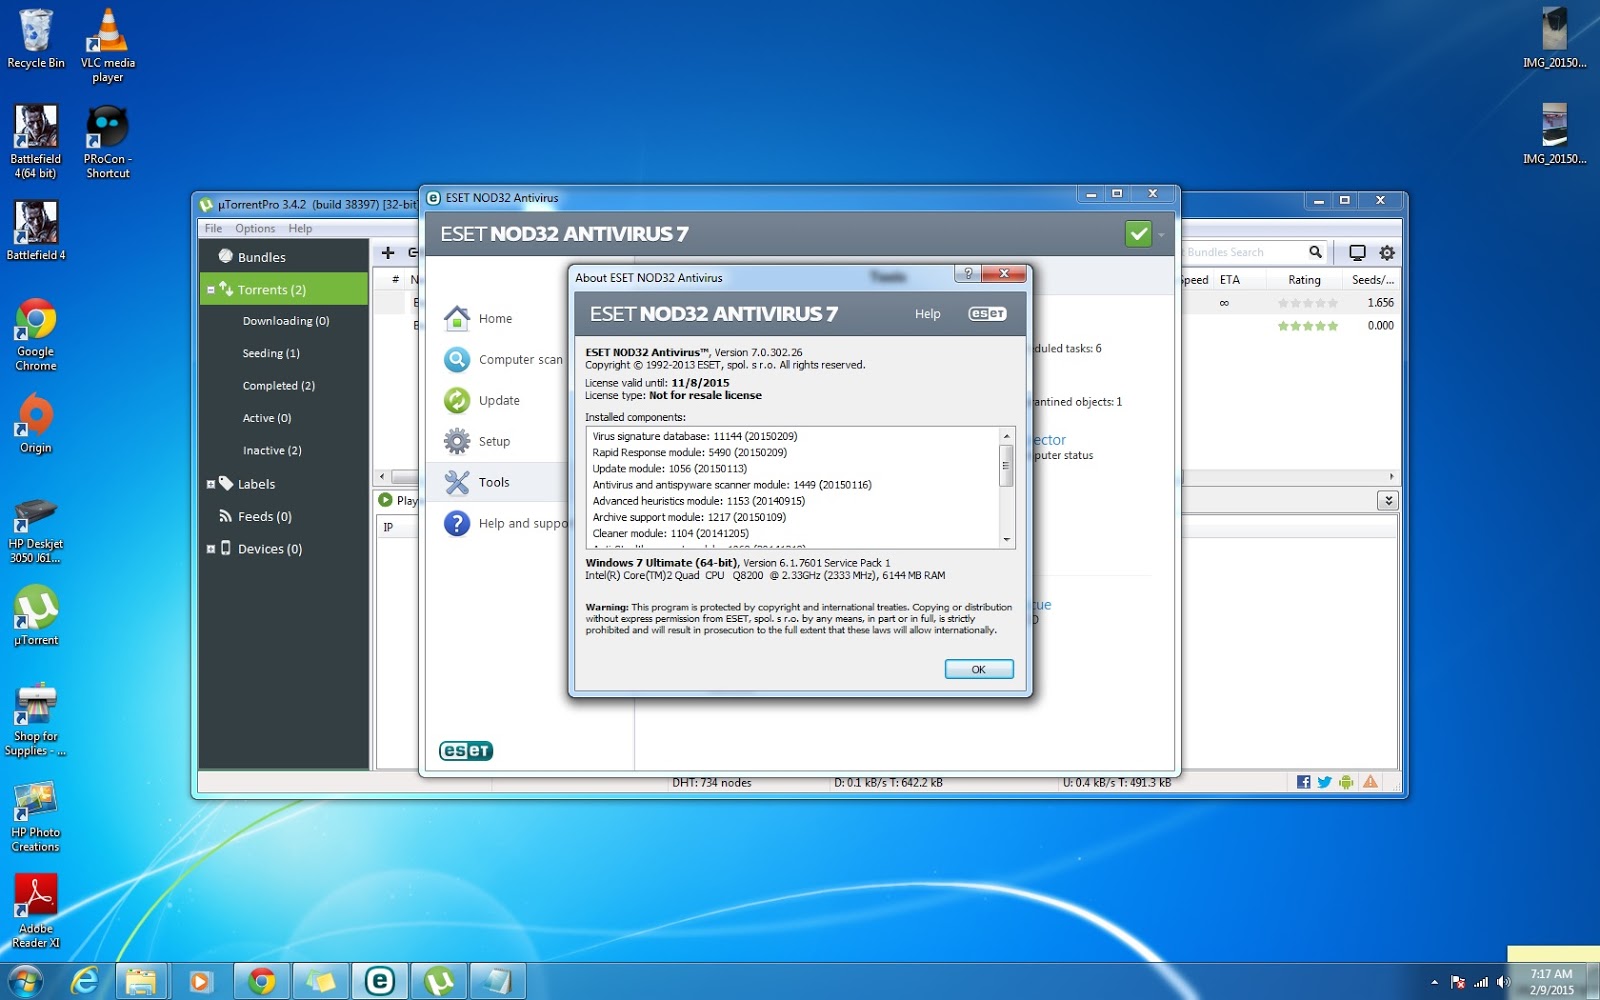Click the Computer scan magnifier icon
The width and height of the screenshot is (1600, 1000).
pyautogui.click(x=457, y=359)
